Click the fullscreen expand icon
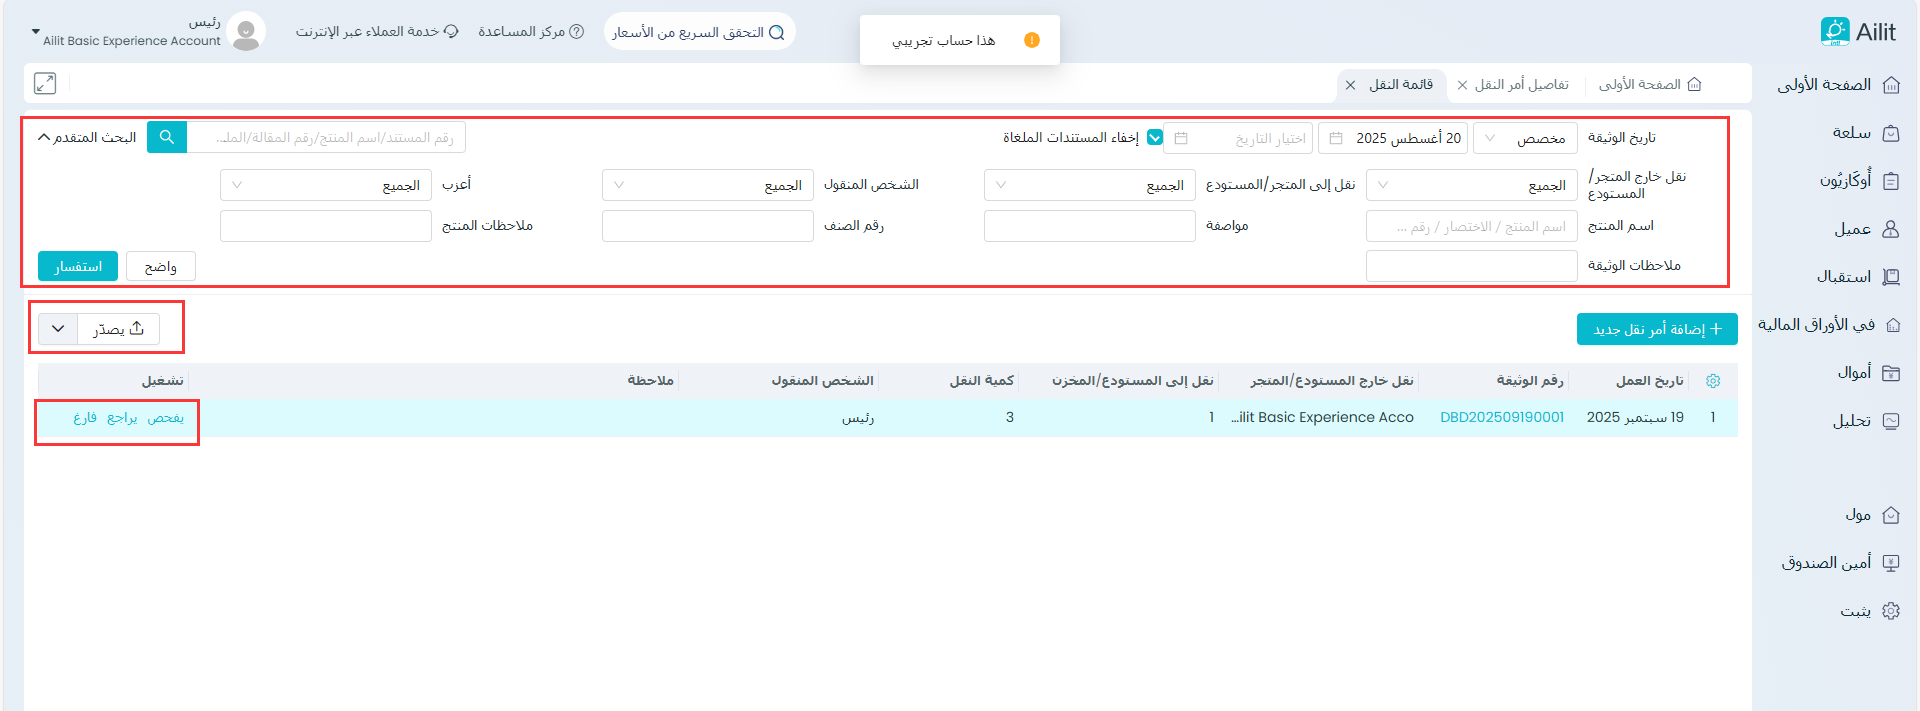The width and height of the screenshot is (1920, 711). coord(45,84)
